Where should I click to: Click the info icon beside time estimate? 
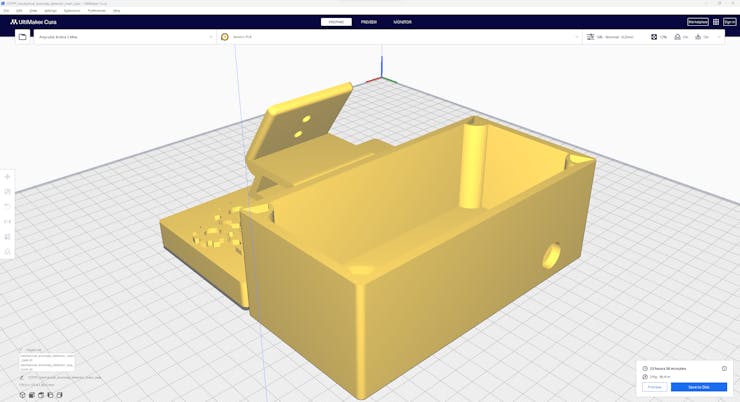pos(724,368)
